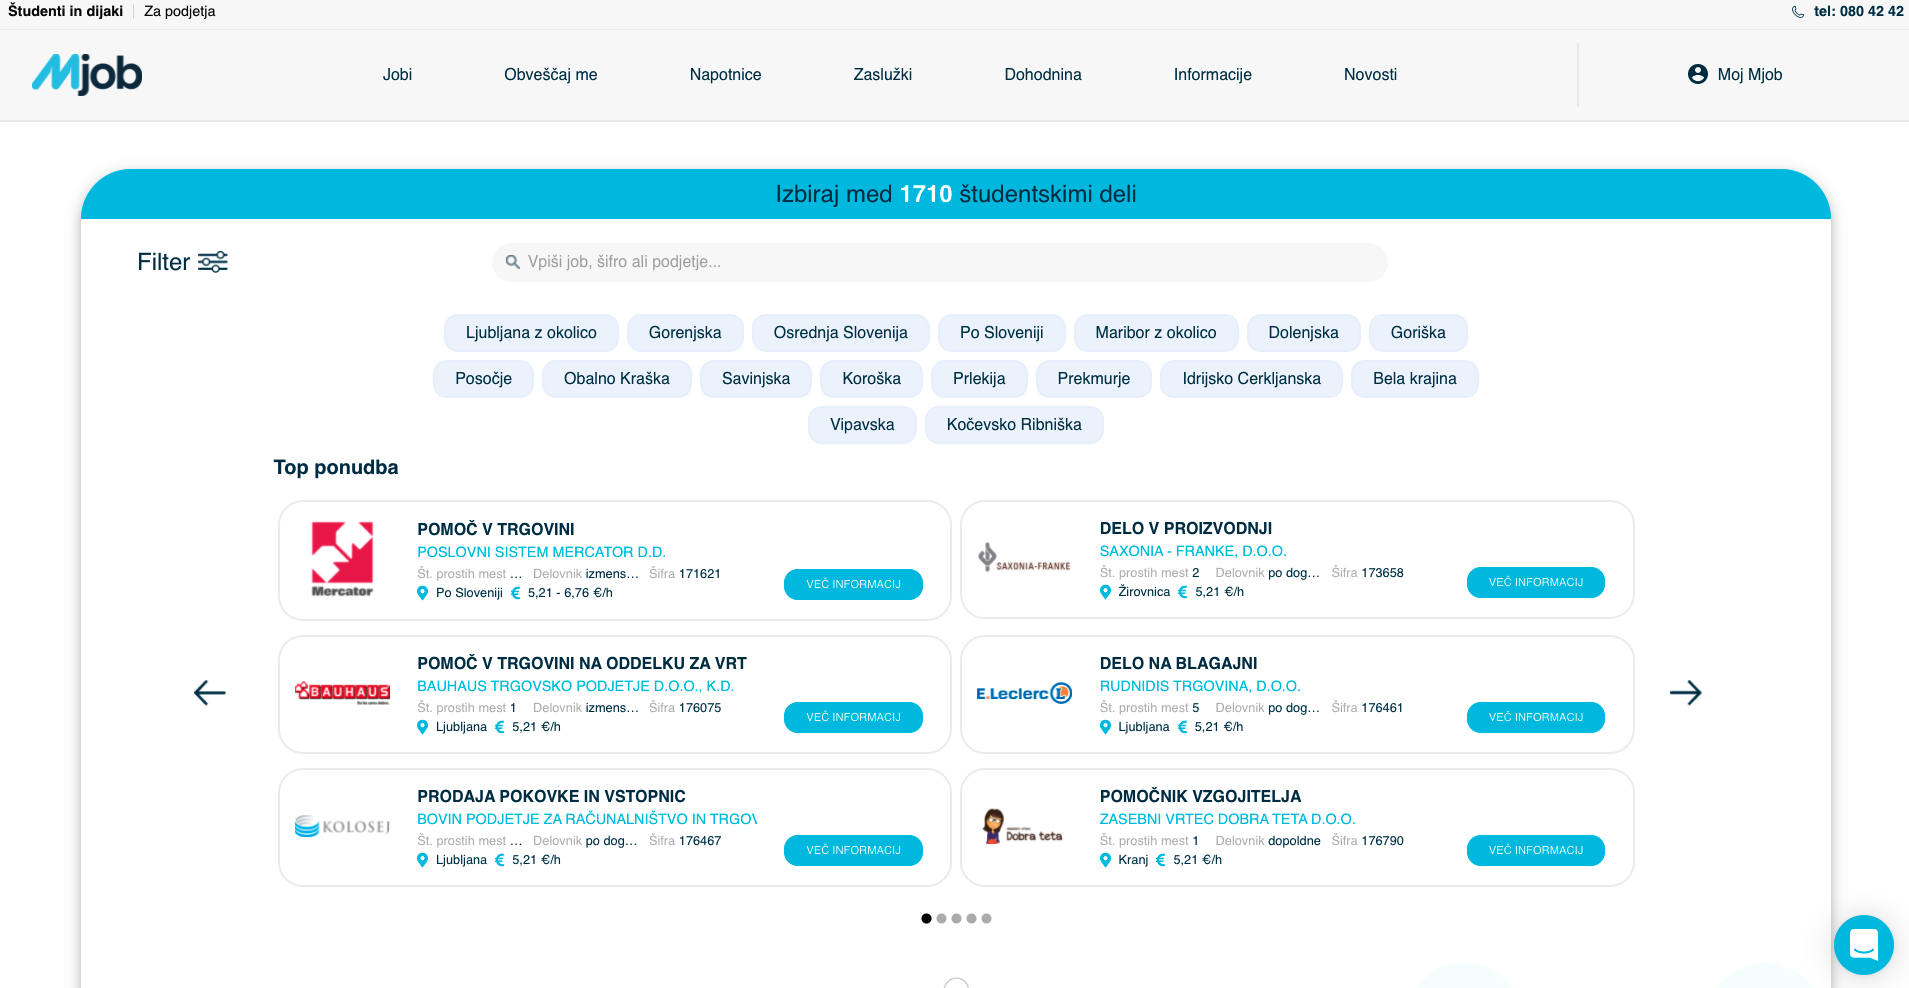Screen dimensions: 1909x988
Task: Select the second carousel page dot
Action: tap(941, 918)
